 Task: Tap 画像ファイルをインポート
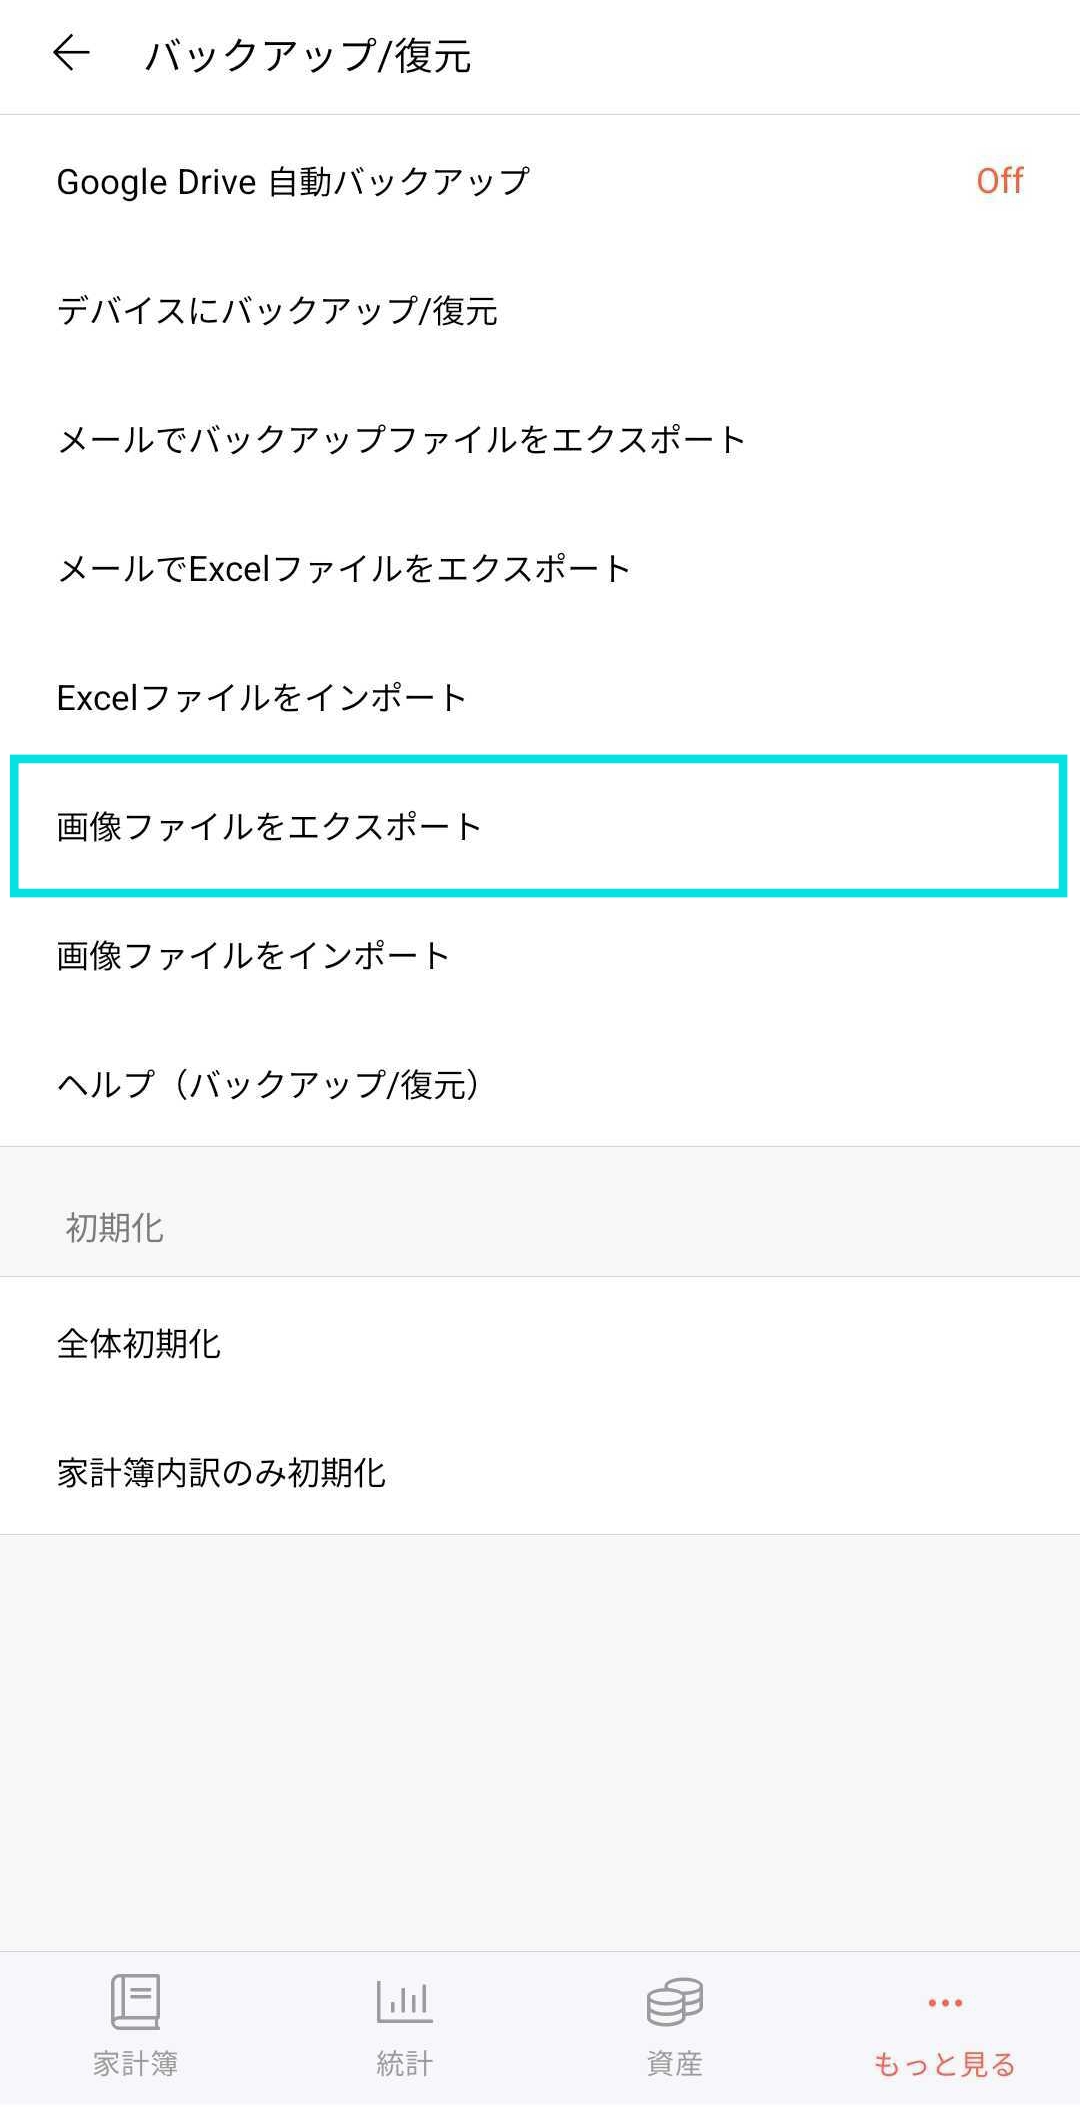(253, 956)
